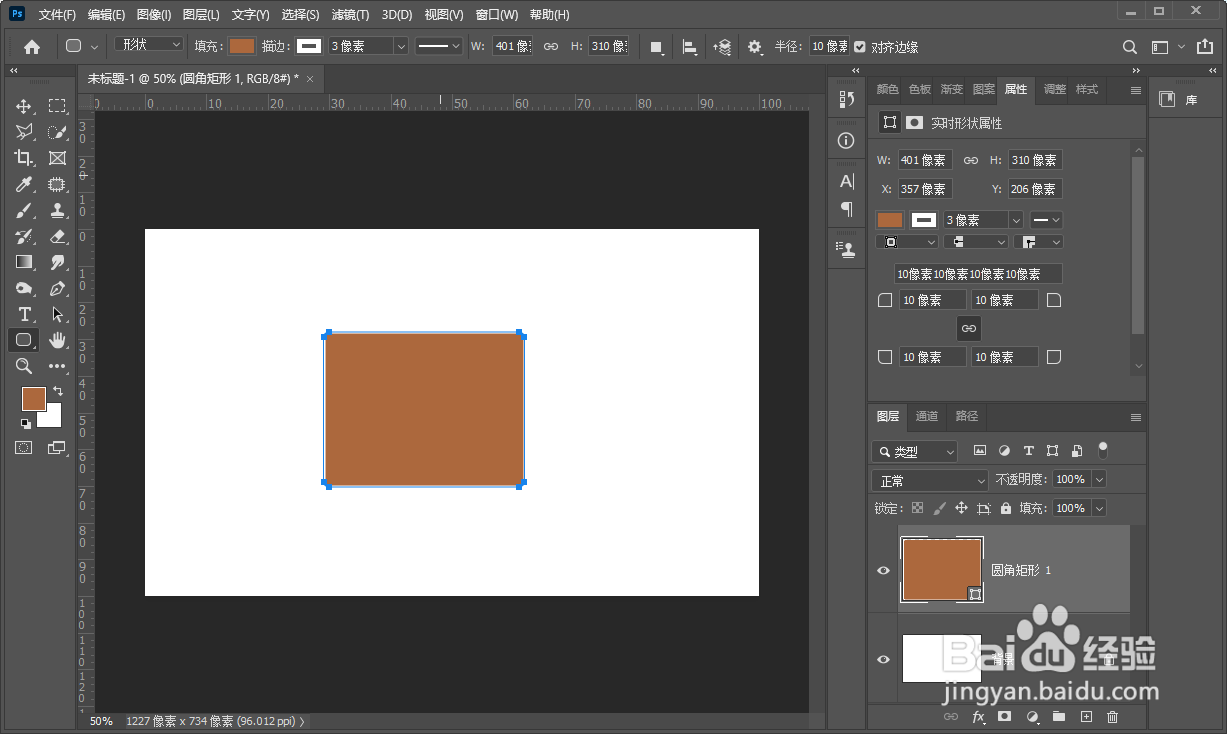Open path arrangement options in options bar
This screenshot has height=734, width=1227.
click(722, 47)
